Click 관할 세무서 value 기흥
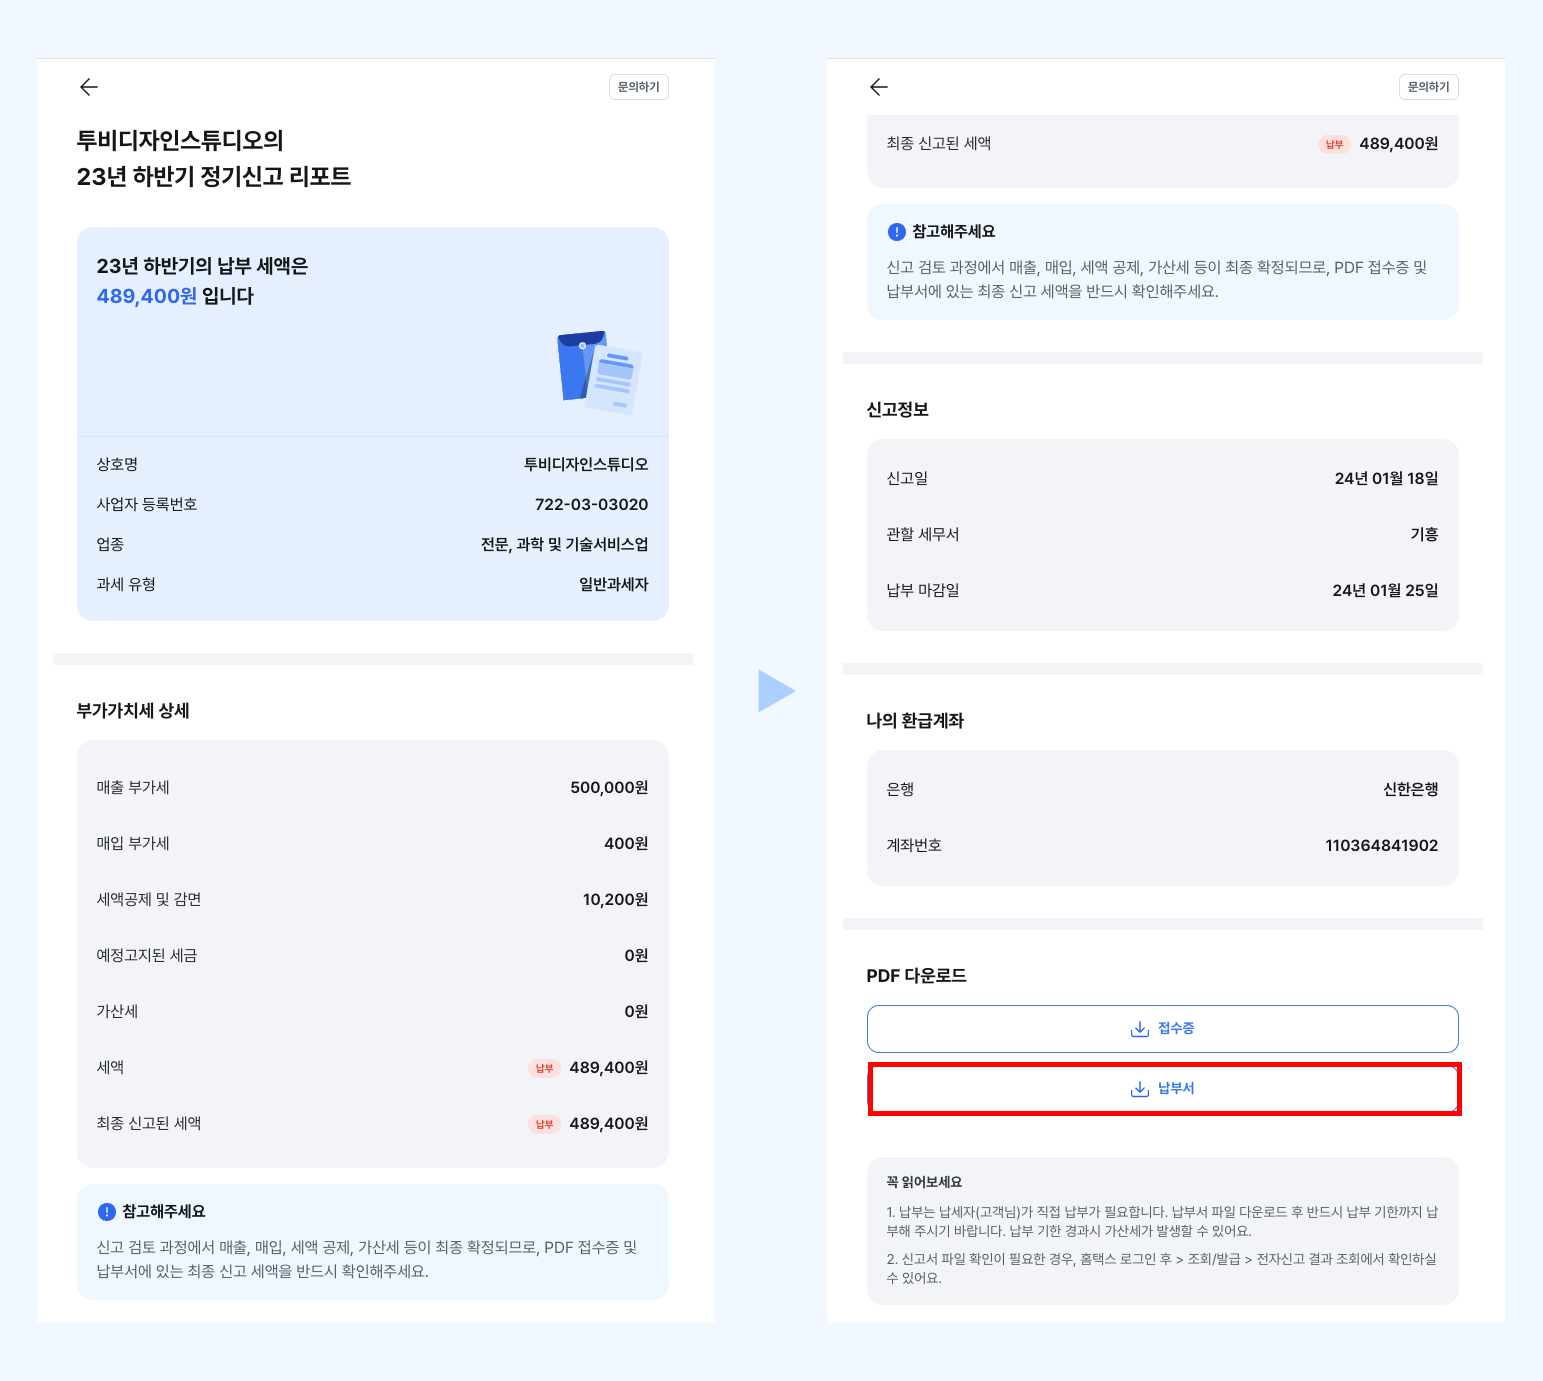 tap(1425, 535)
